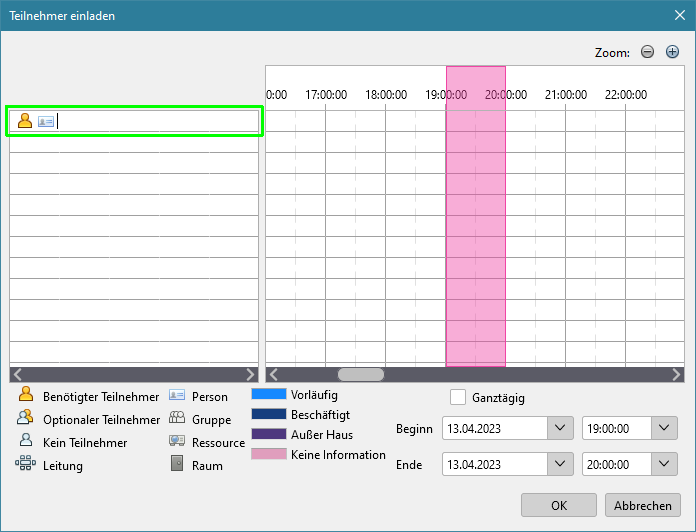Click the Keine Information pink color swatch

(268, 455)
